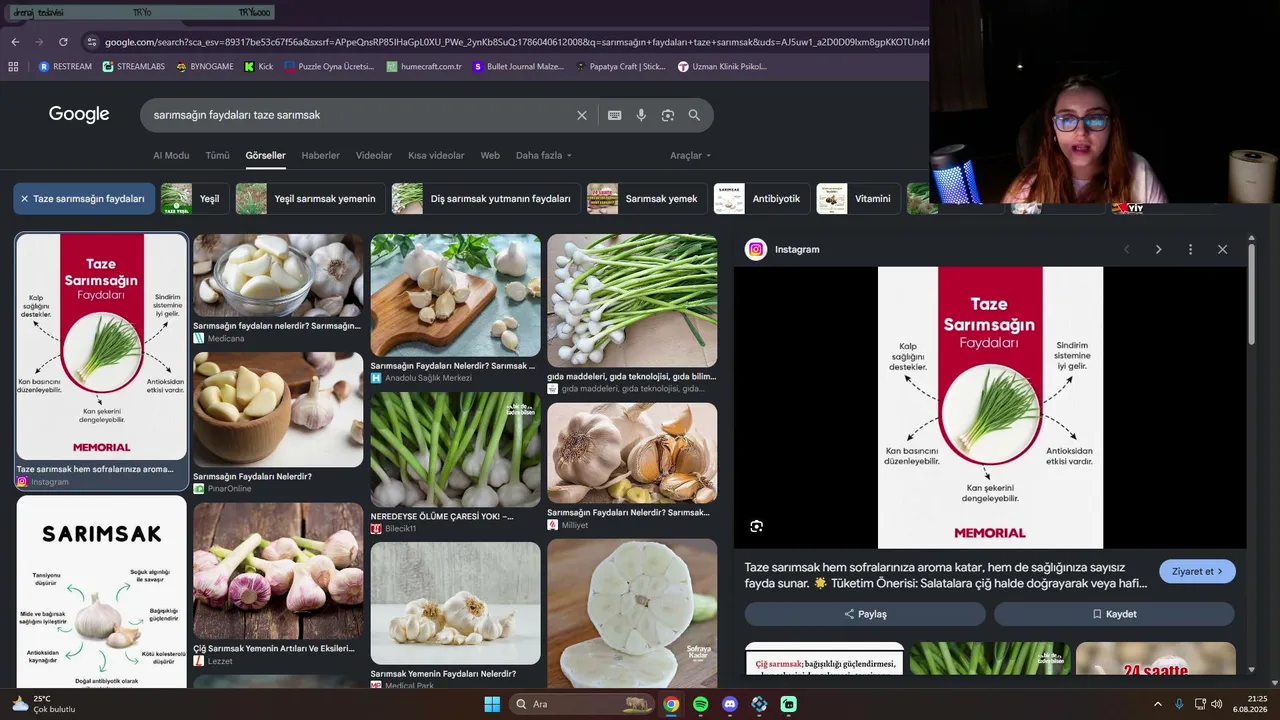This screenshot has width=1280, height=720.
Task: Open the Papatya Craft bookmark
Action: pyautogui.click(x=621, y=67)
